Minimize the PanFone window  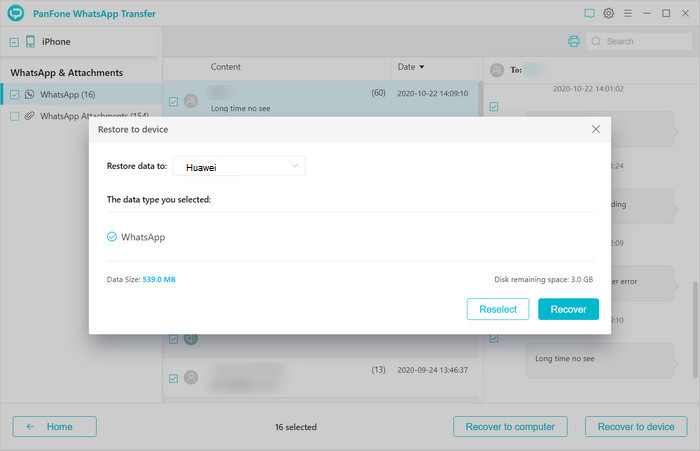pos(647,13)
